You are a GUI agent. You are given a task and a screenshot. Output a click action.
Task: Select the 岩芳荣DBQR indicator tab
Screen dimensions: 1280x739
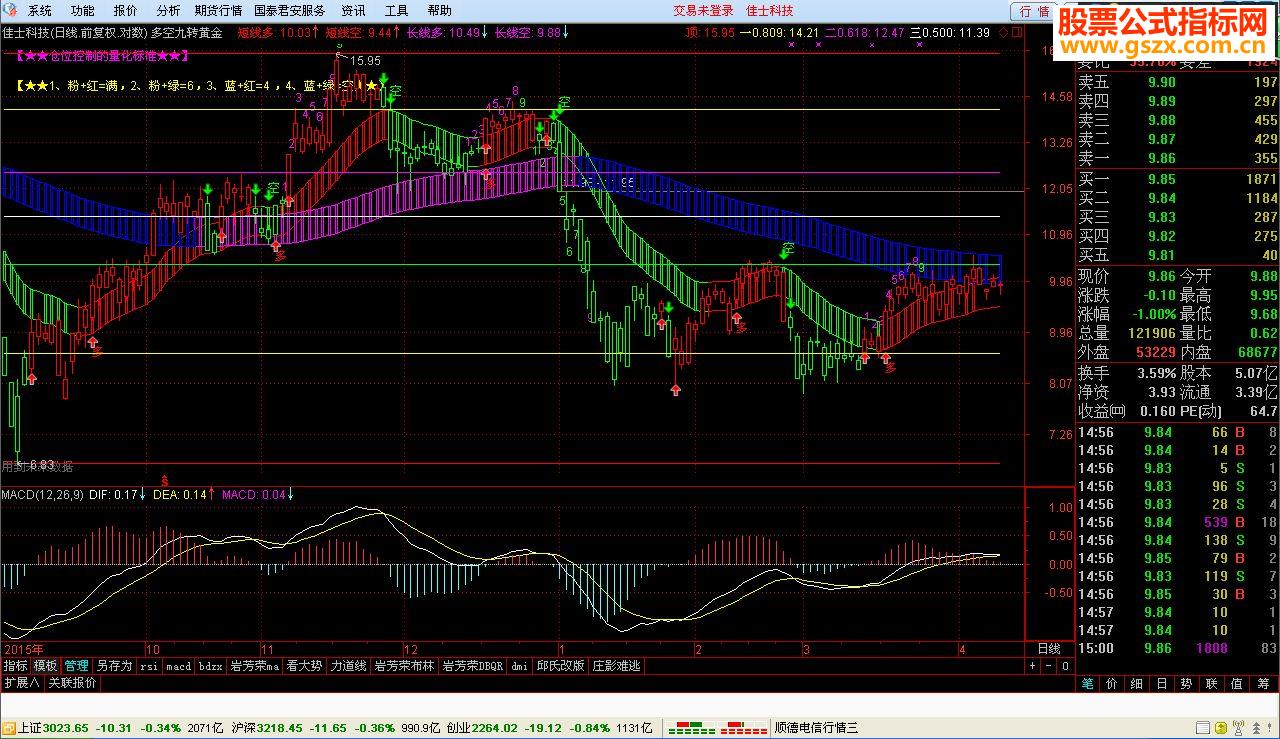[x=473, y=665]
